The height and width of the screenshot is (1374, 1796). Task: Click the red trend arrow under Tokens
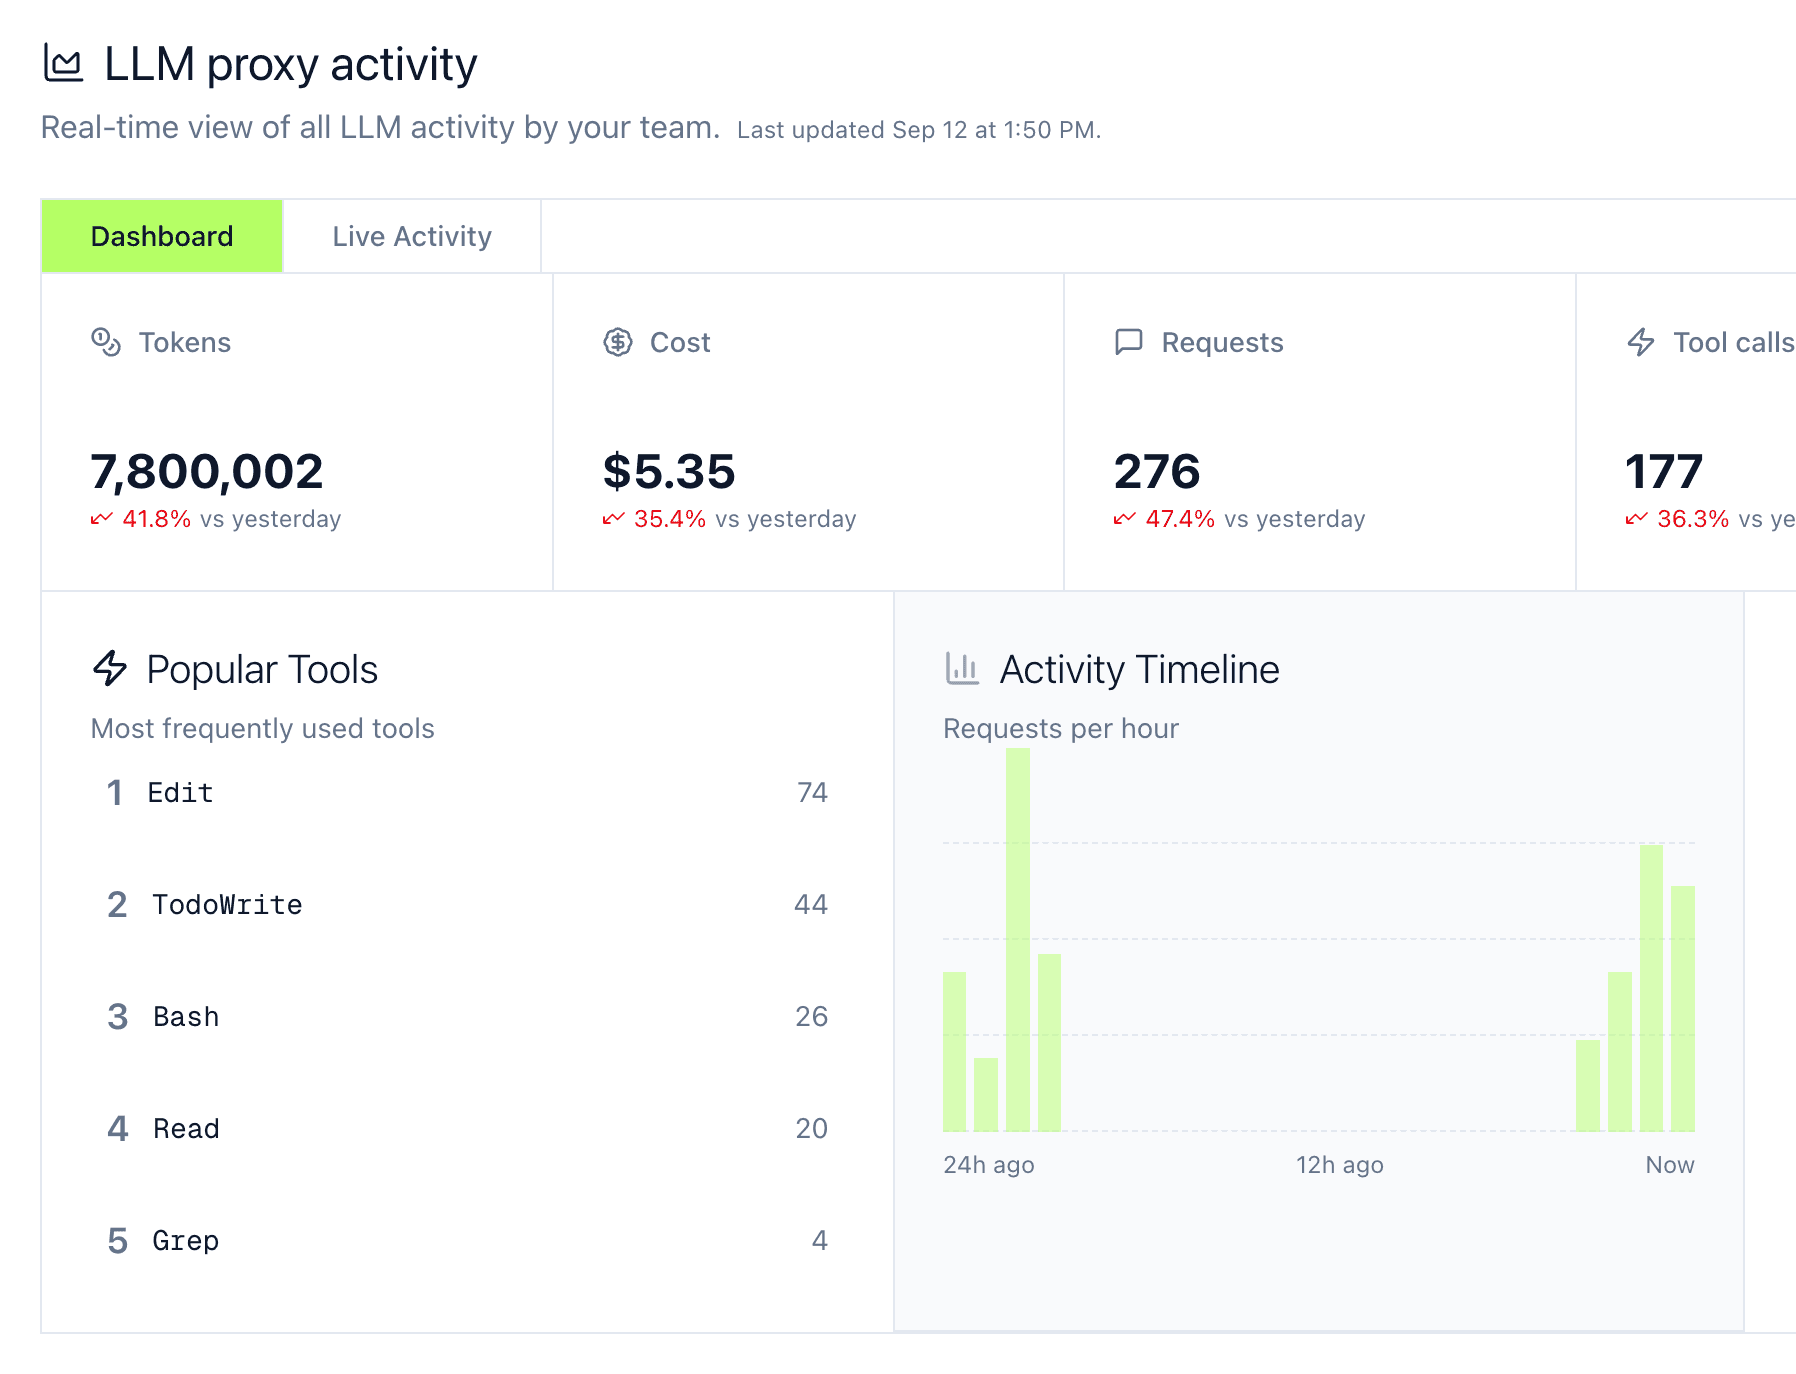pos(101,519)
